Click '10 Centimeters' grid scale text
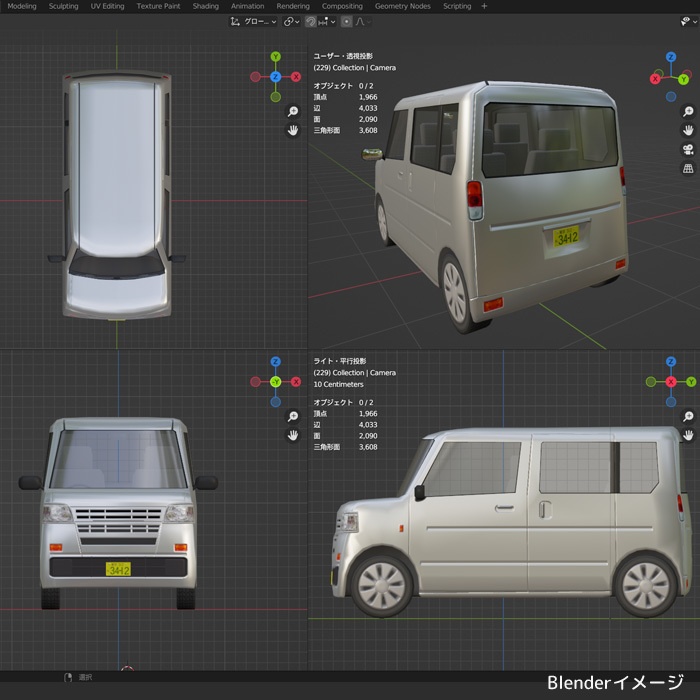Screen dimensions: 700x700 338,384
